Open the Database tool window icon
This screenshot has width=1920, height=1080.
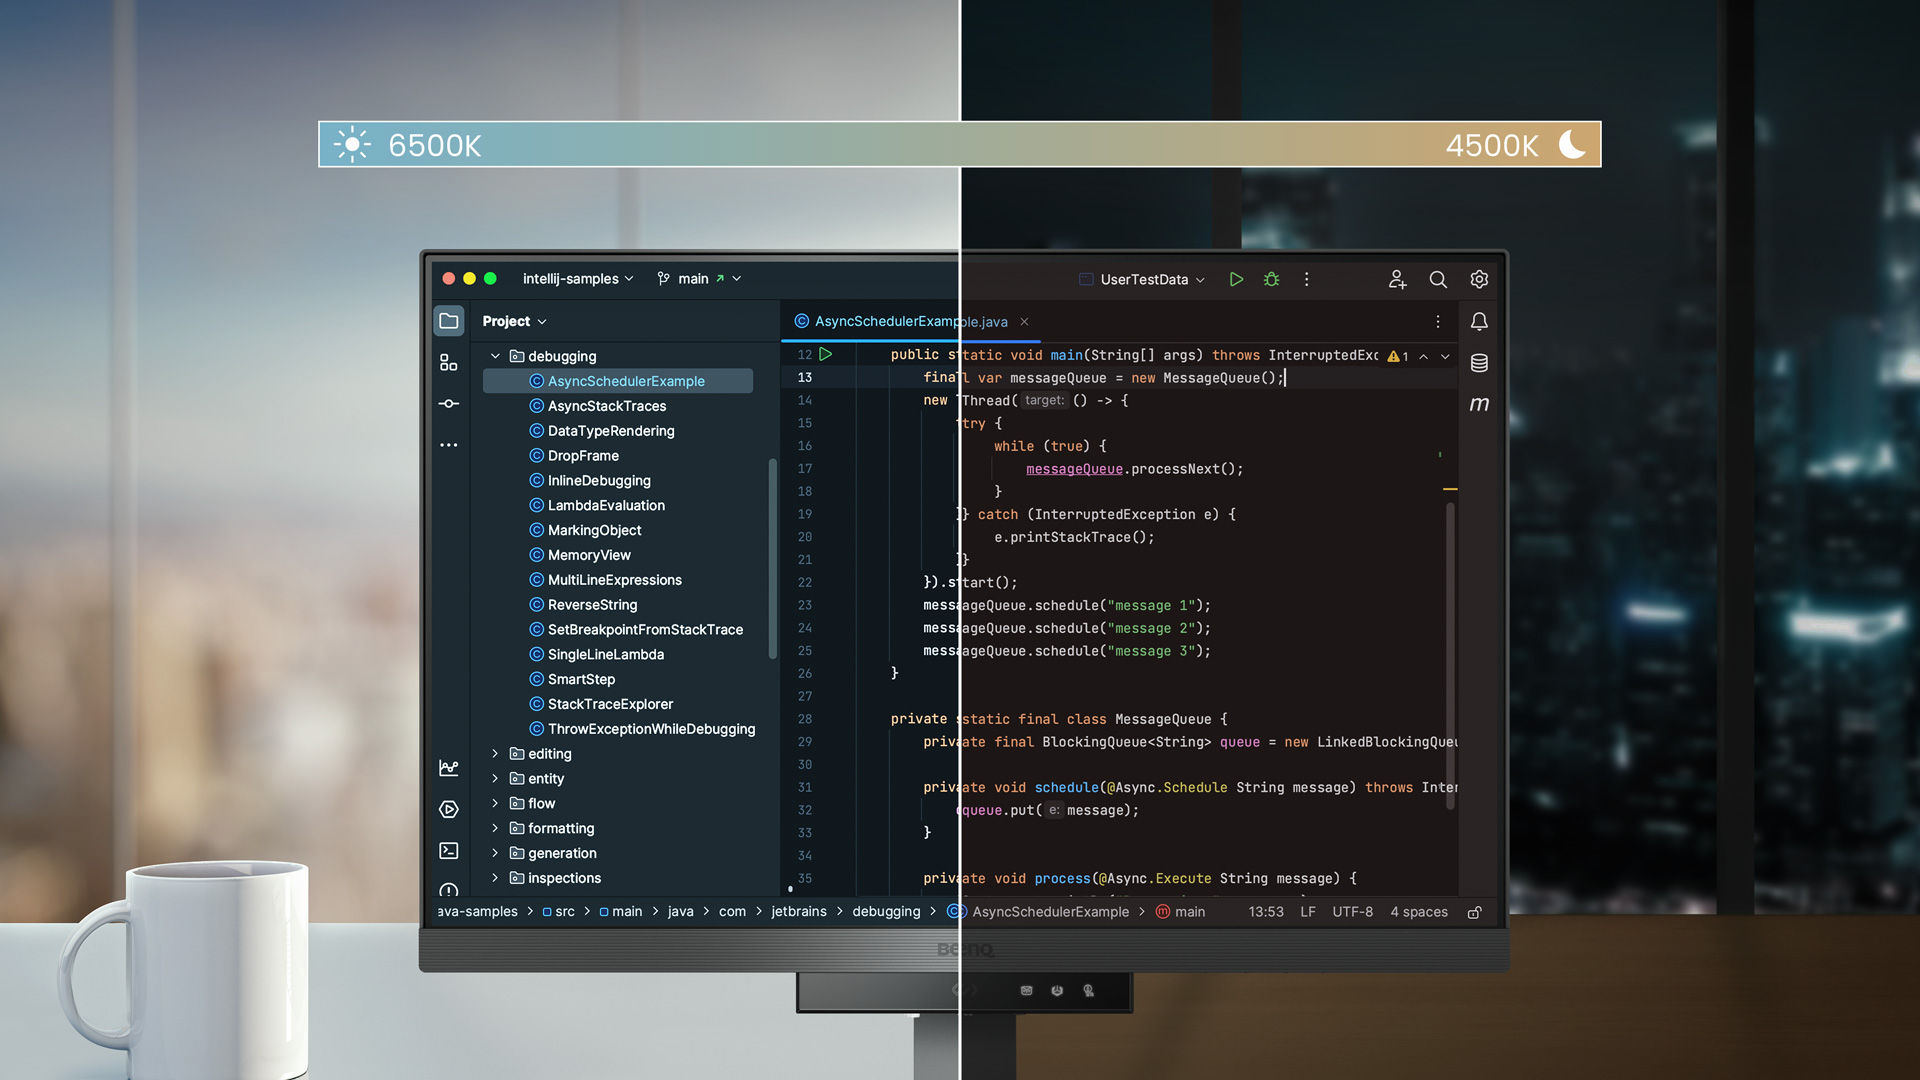(x=1479, y=363)
